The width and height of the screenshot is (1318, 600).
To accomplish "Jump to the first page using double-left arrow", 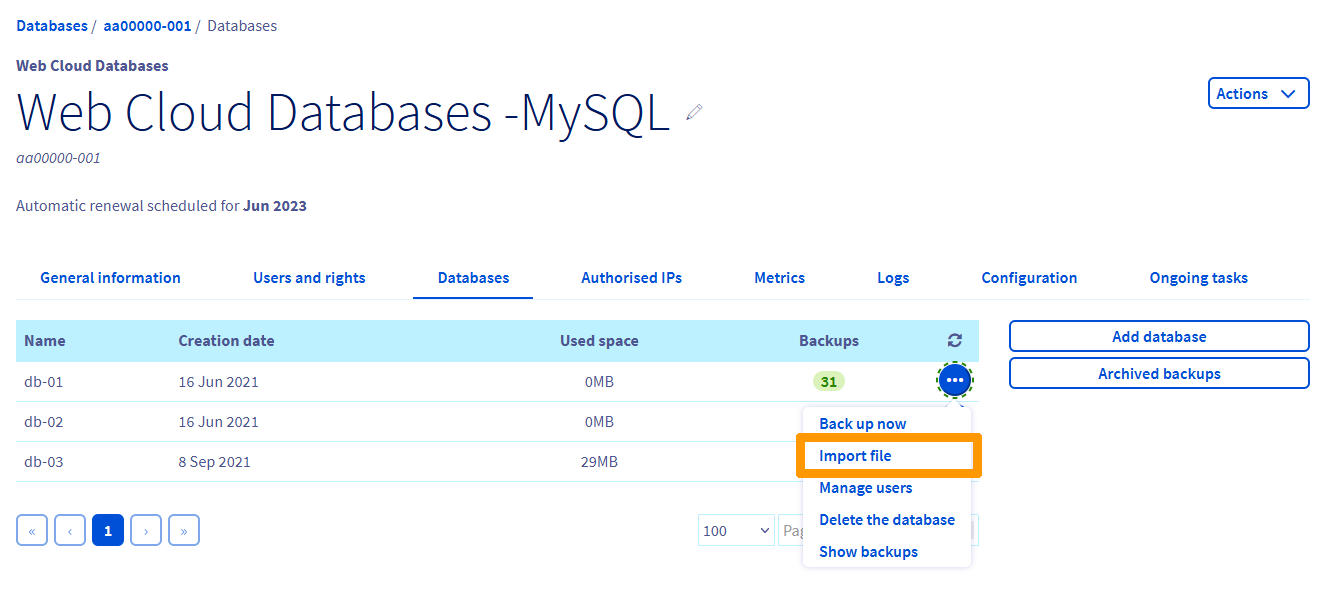I will (x=31, y=529).
